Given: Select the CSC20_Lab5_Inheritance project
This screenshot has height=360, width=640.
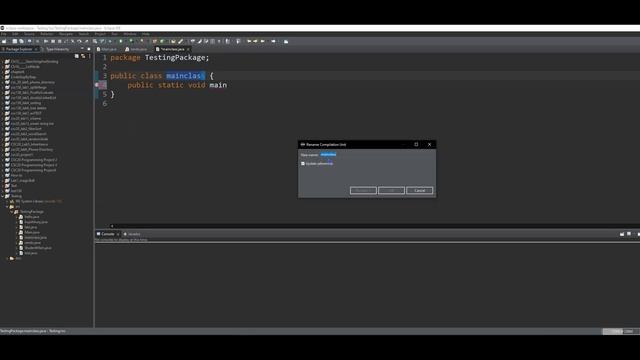Looking at the screenshot, I should [x=29, y=144].
